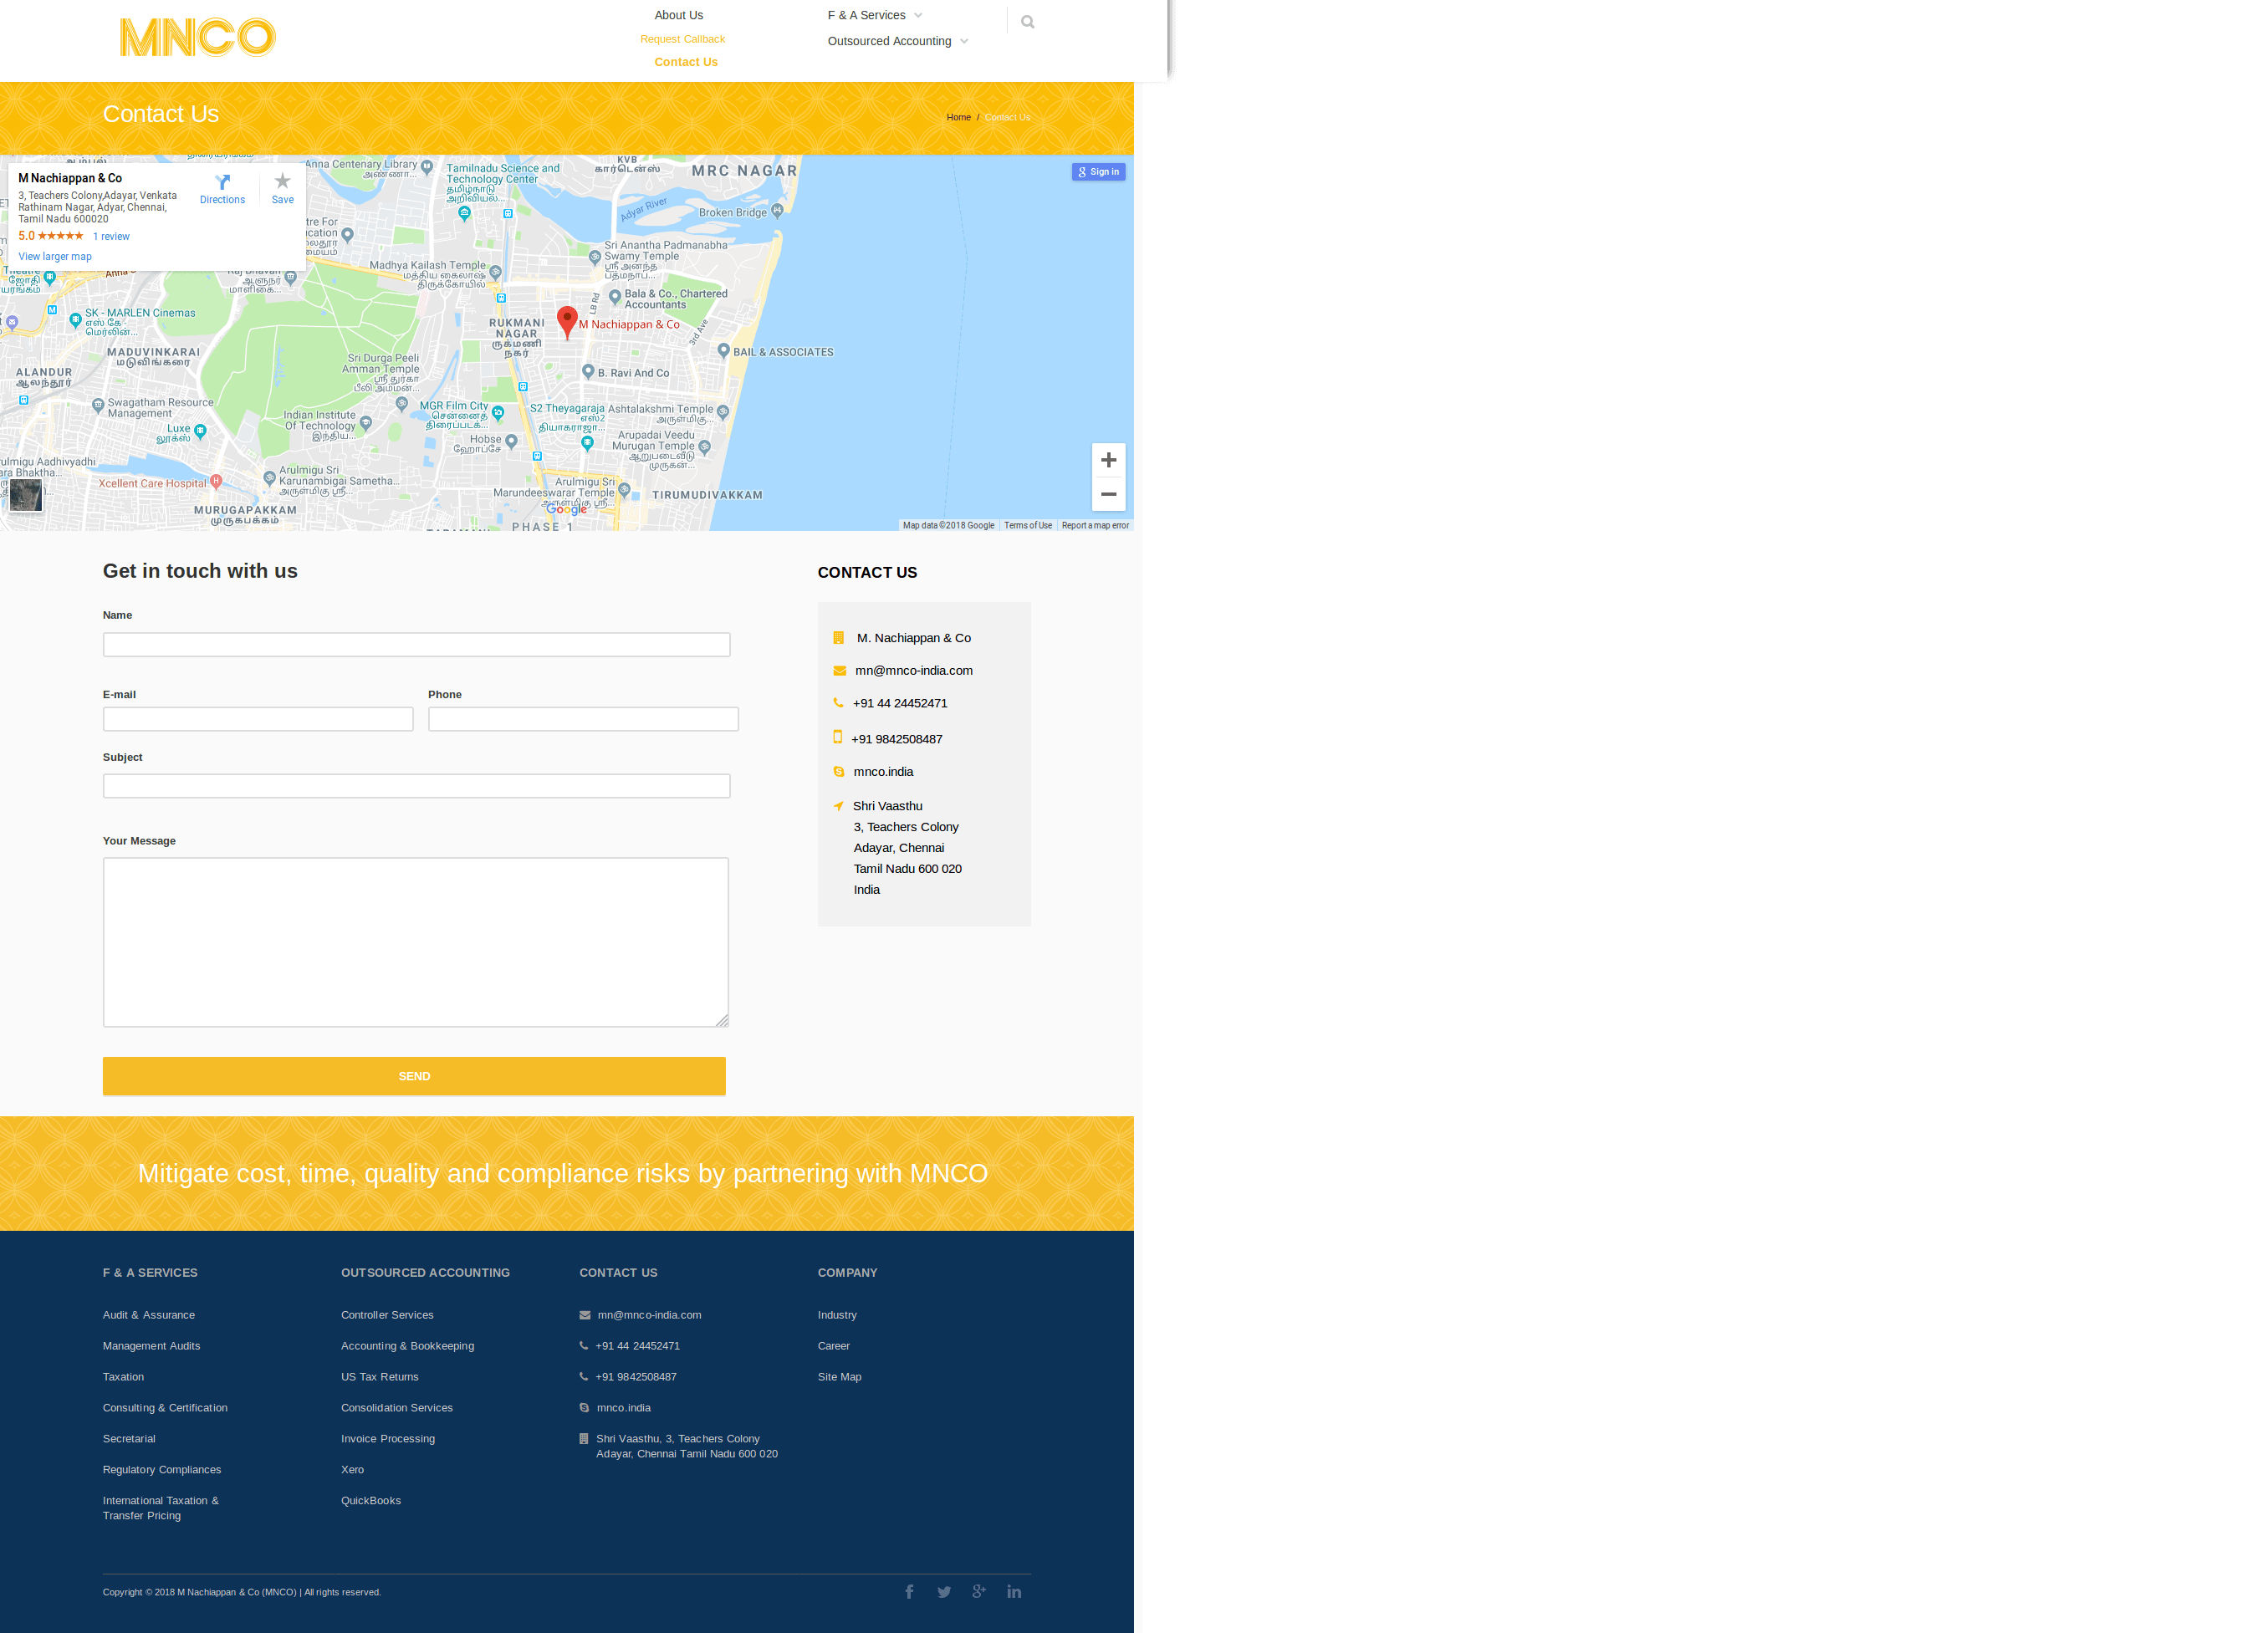Click the Twitter icon in footer
2268x1633 pixels.
tap(944, 1591)
